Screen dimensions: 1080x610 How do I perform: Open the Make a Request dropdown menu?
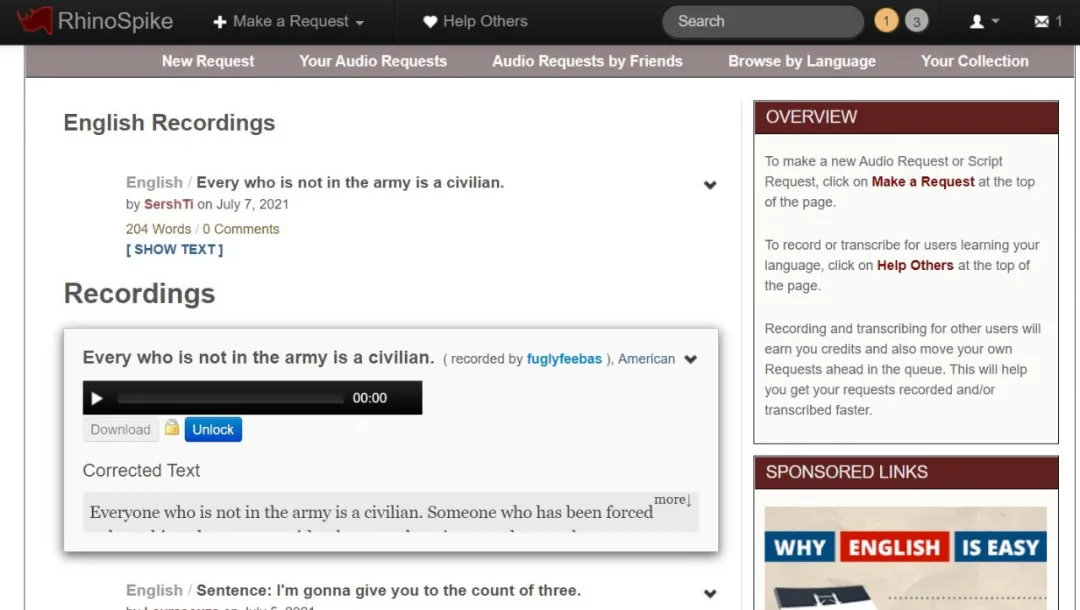click(289, 21)
